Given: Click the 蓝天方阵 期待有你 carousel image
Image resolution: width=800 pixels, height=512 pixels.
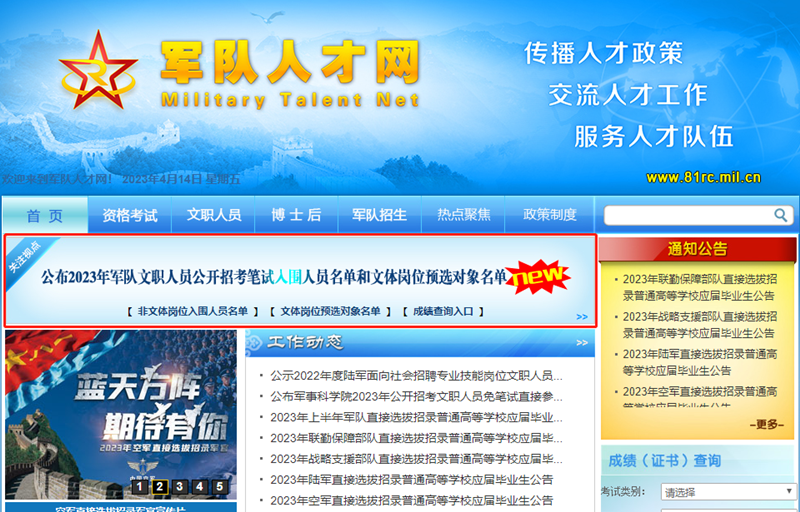Looking at the screenshot, I should [x=121, y=414].
